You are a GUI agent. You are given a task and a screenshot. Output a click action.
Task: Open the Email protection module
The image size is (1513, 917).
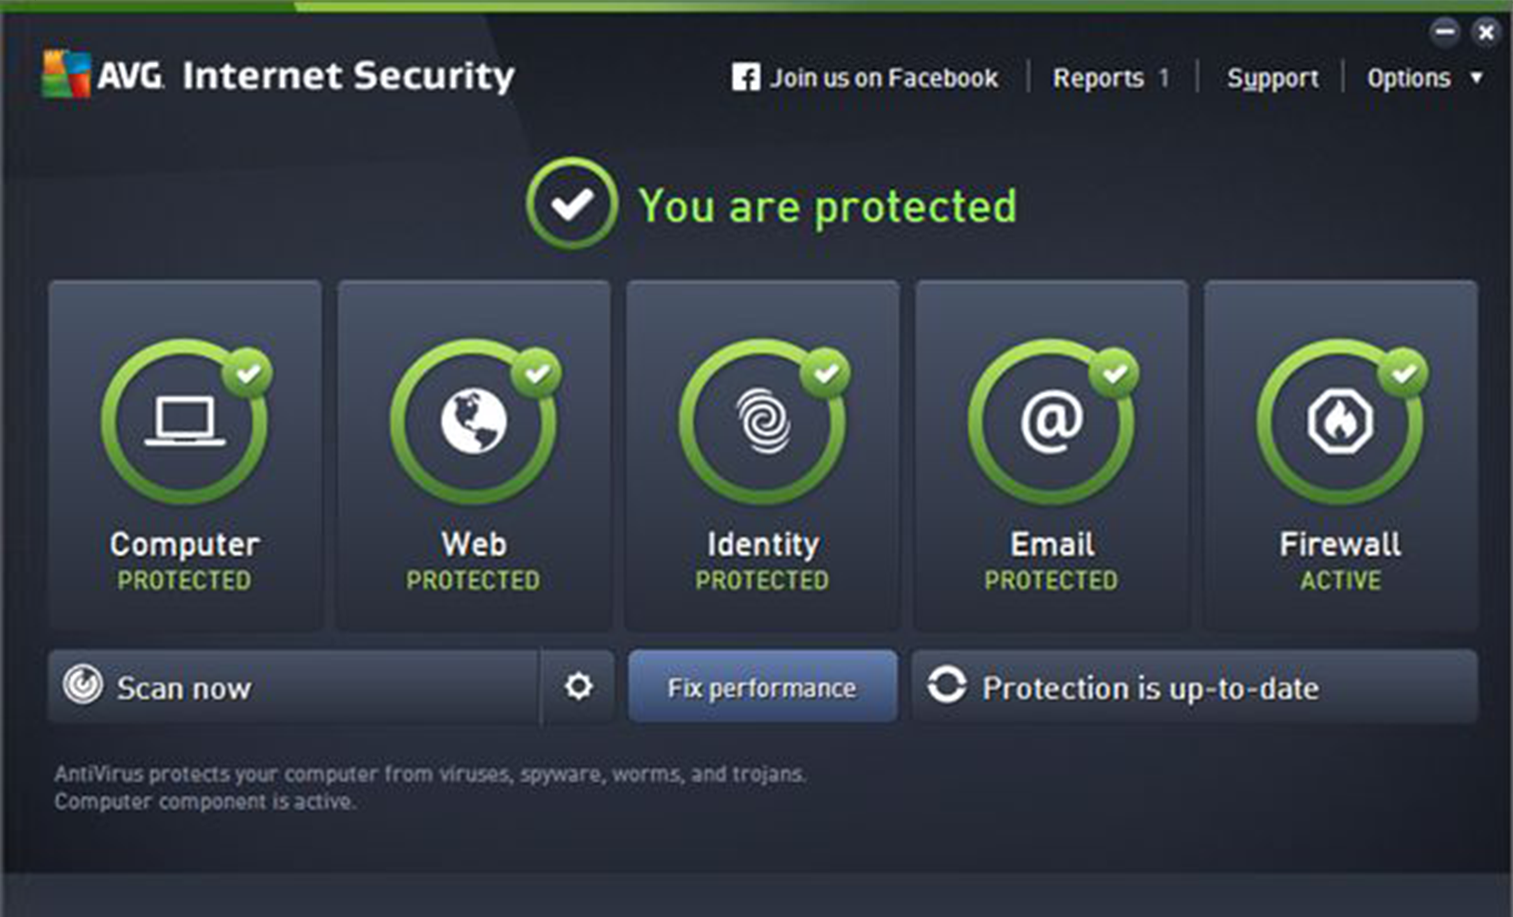coord(1050,455)
